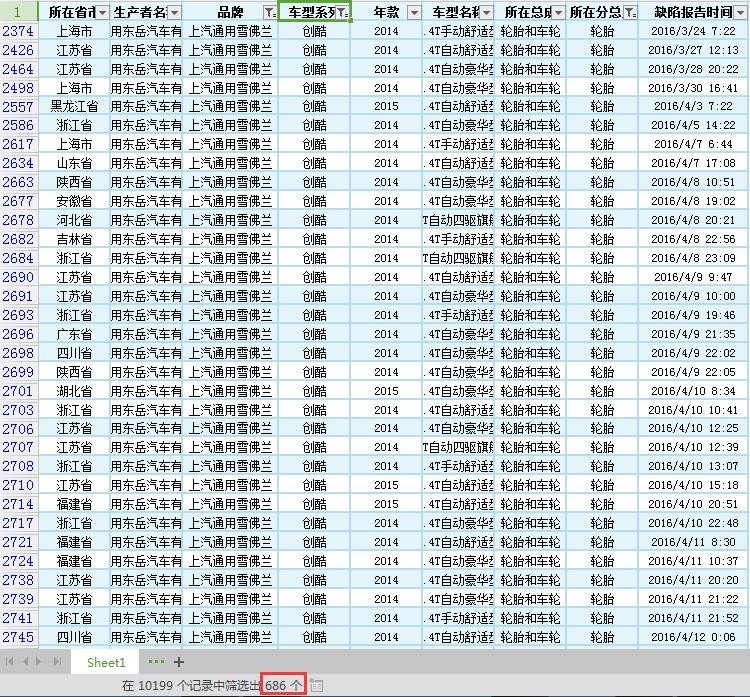The height and width of the screenshot is (697, 750).
Task: Jump to the last sheet with navigation arrow
Action: (x=57, y=662)
